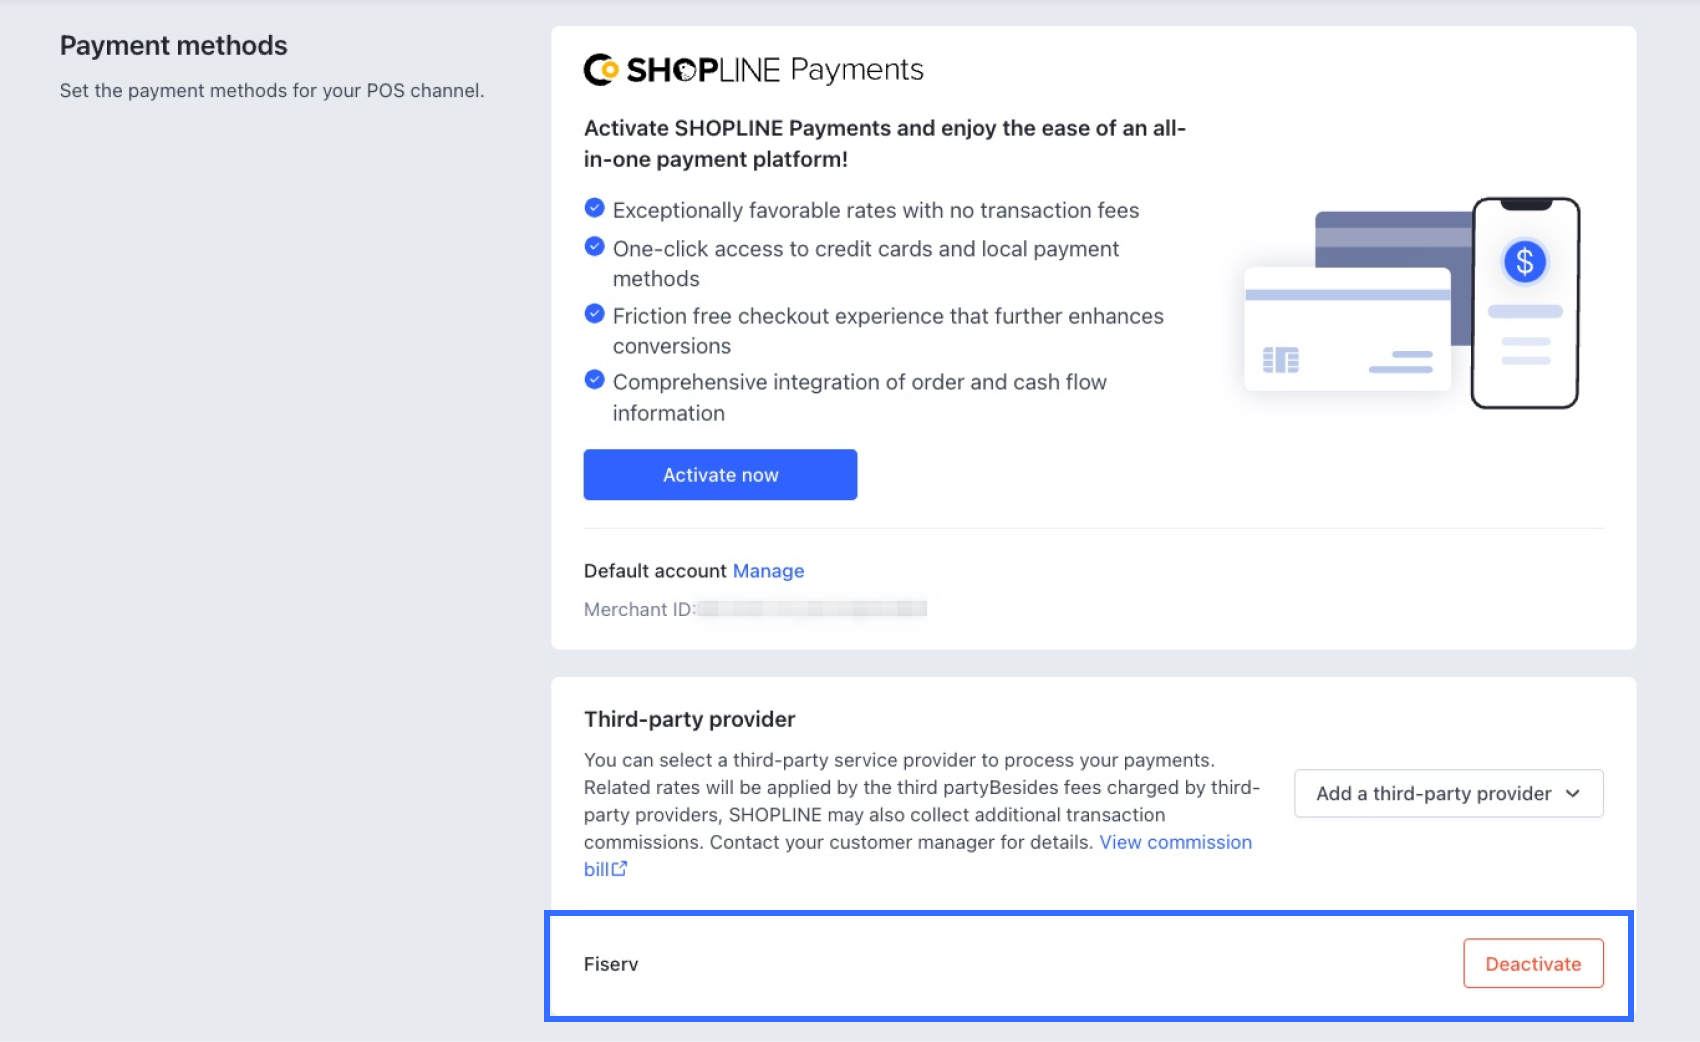1700x1042 pixels.
Task: Click the 'Payment methods' section heading
Action: (173, 46)
